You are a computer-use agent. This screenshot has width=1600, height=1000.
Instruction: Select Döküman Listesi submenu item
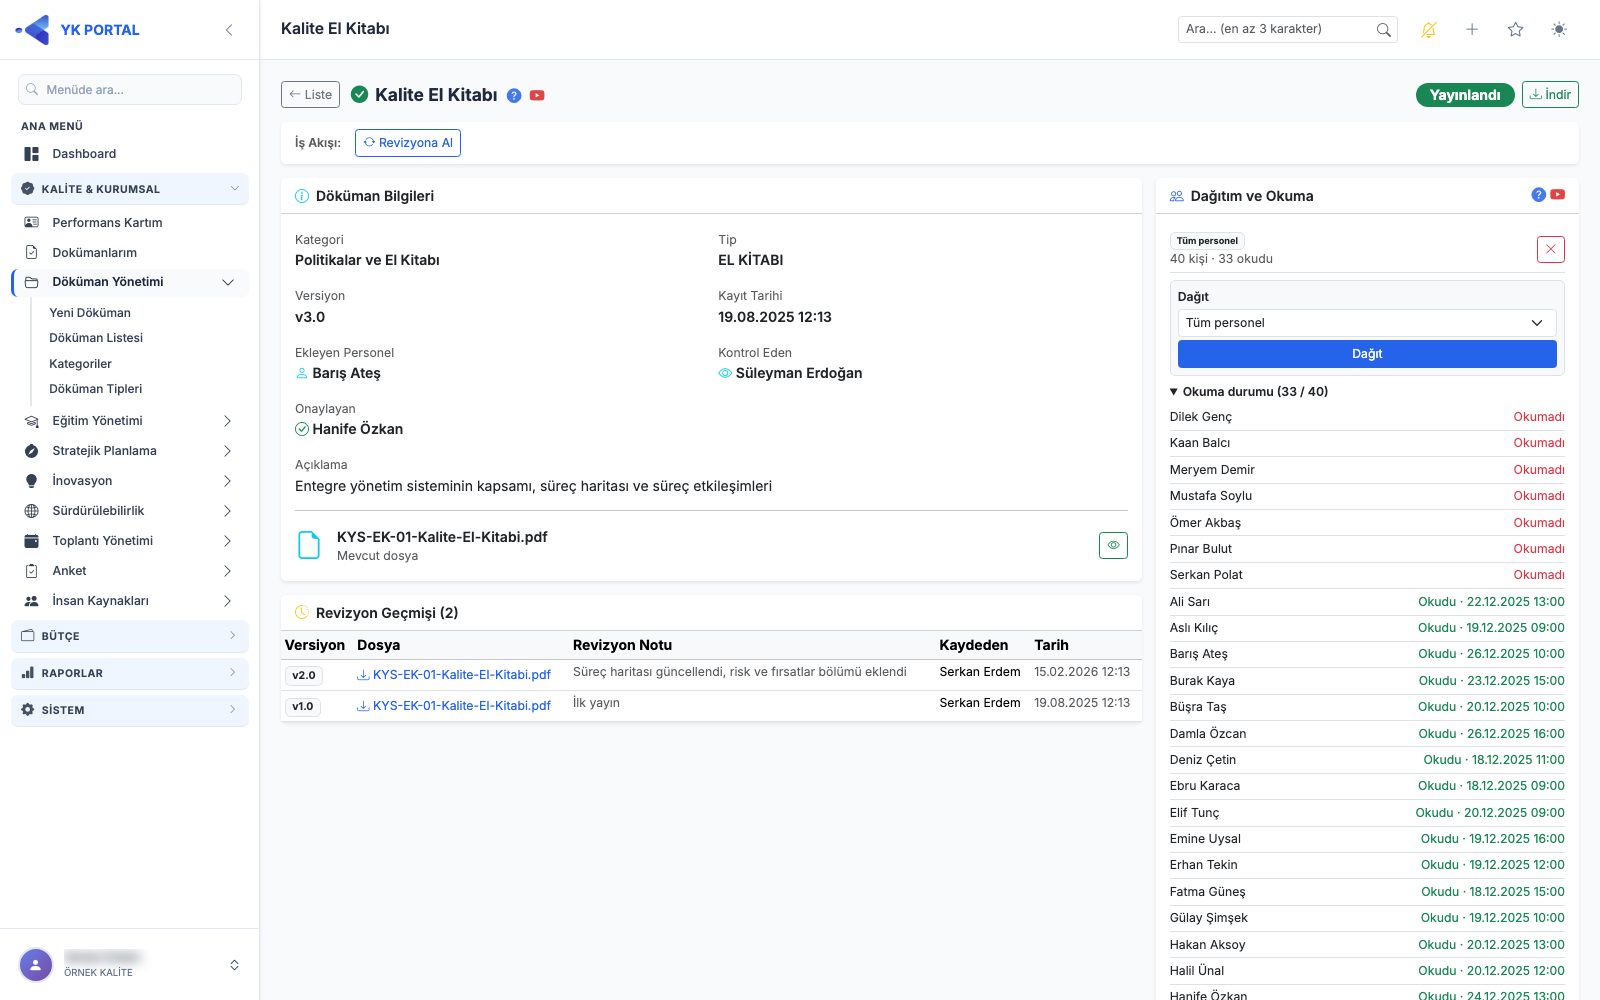(x=96, y=338)
